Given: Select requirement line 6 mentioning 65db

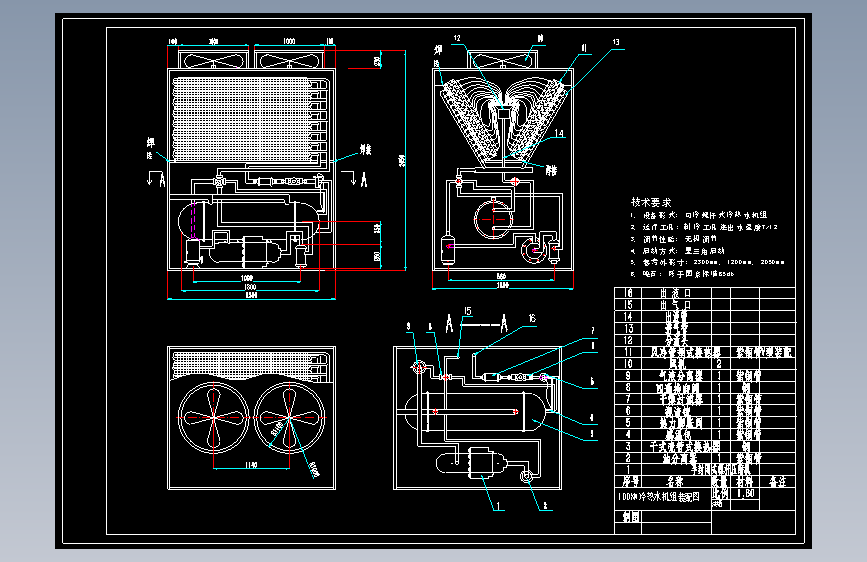Looking at the screenshot, I should [682, 274].
